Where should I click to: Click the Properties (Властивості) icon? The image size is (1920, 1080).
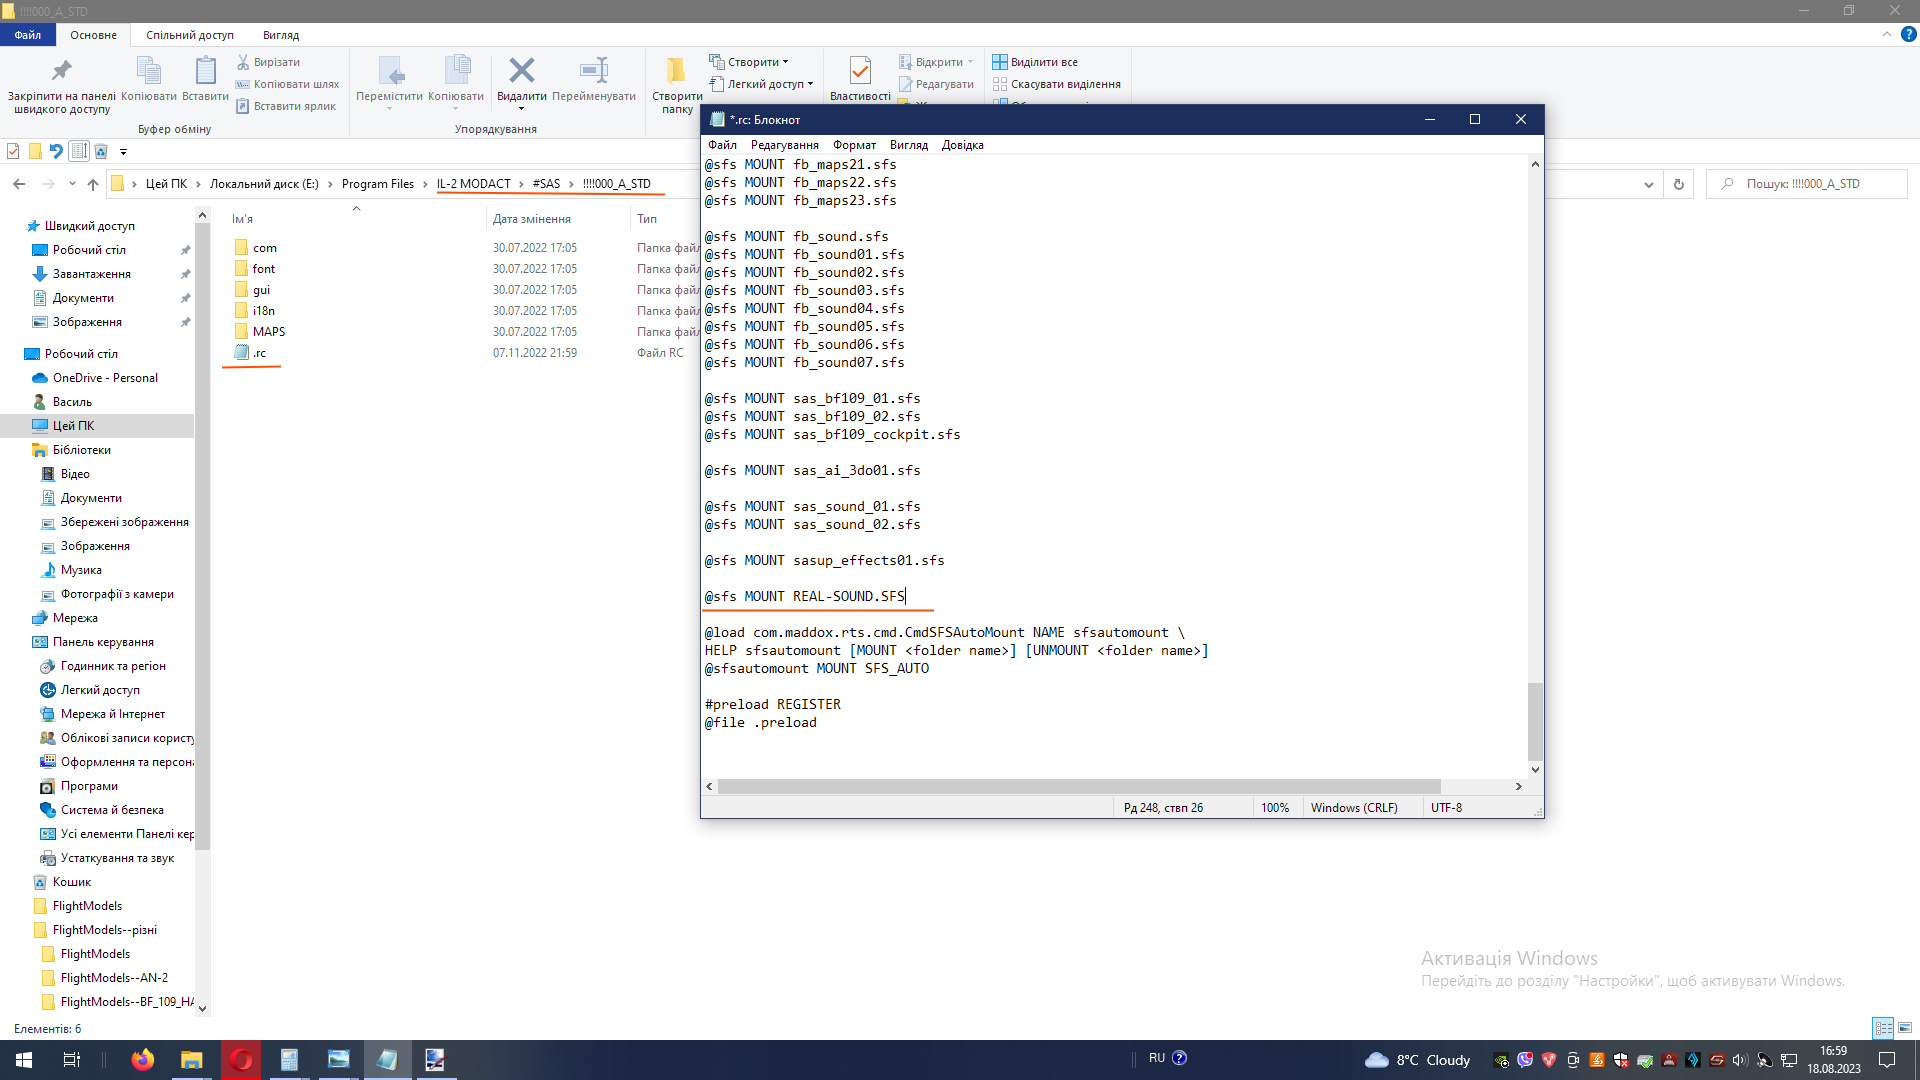click(x=859, y=71)
